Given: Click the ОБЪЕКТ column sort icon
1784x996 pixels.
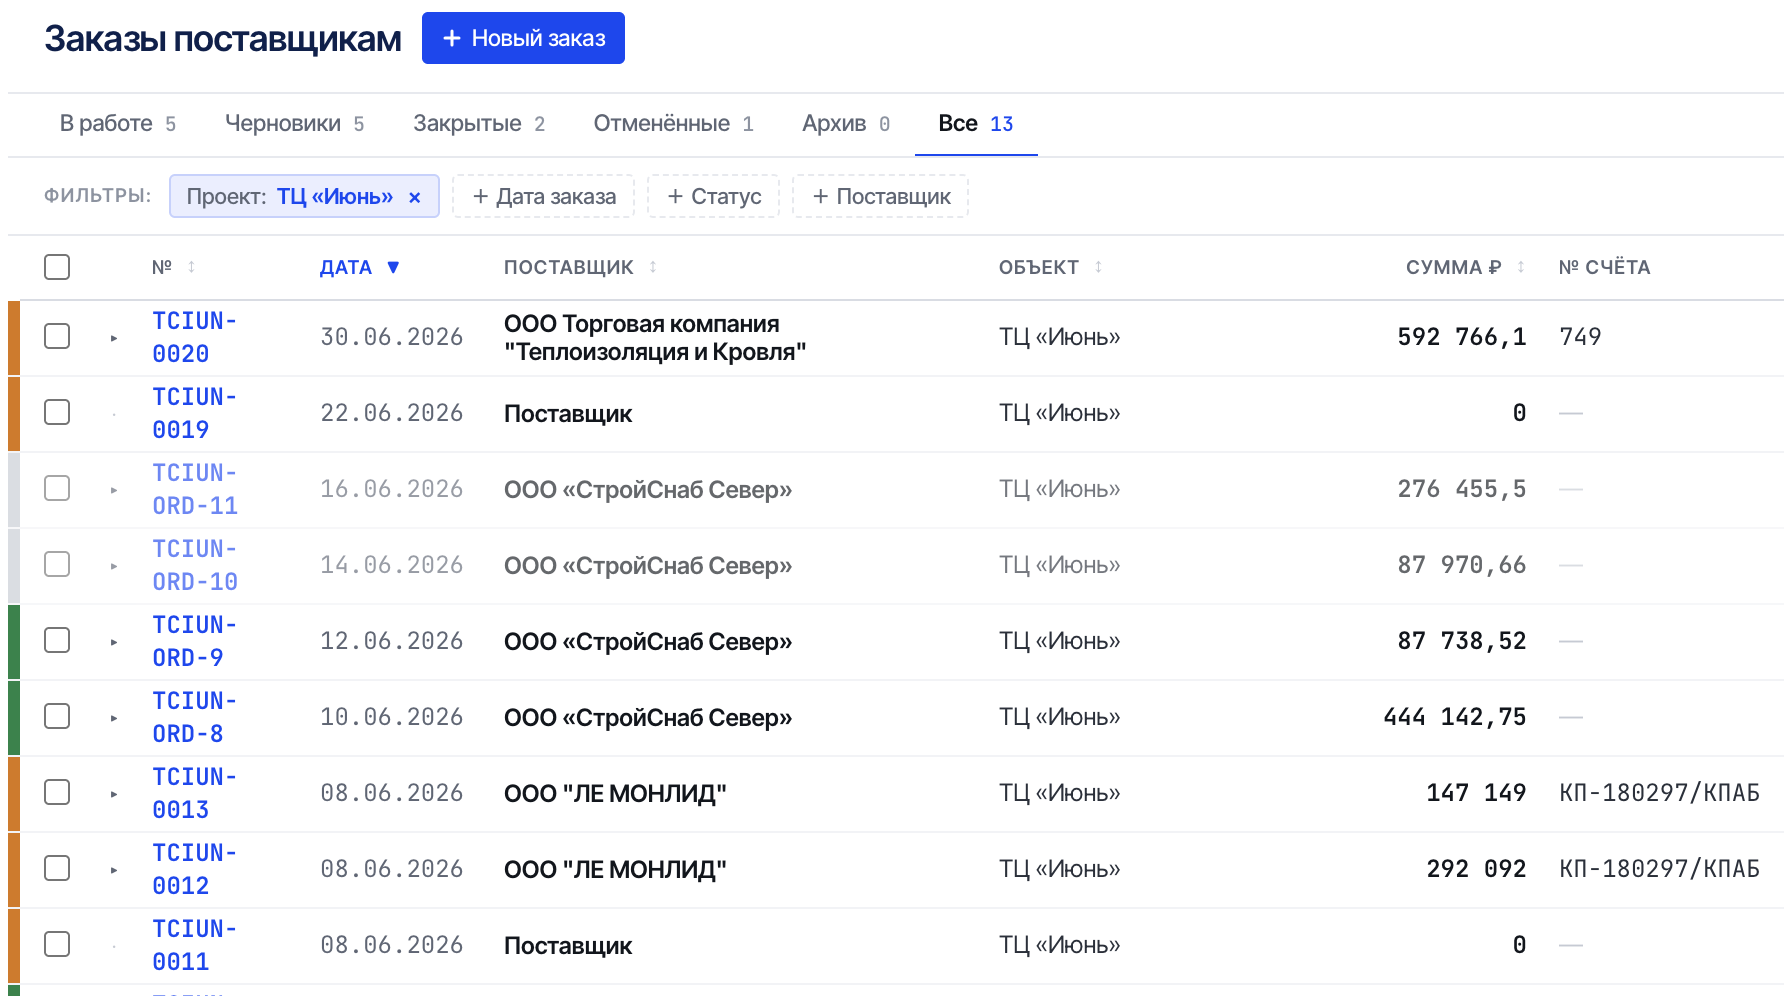Looking at the screenshot, I should [1098, 267].
